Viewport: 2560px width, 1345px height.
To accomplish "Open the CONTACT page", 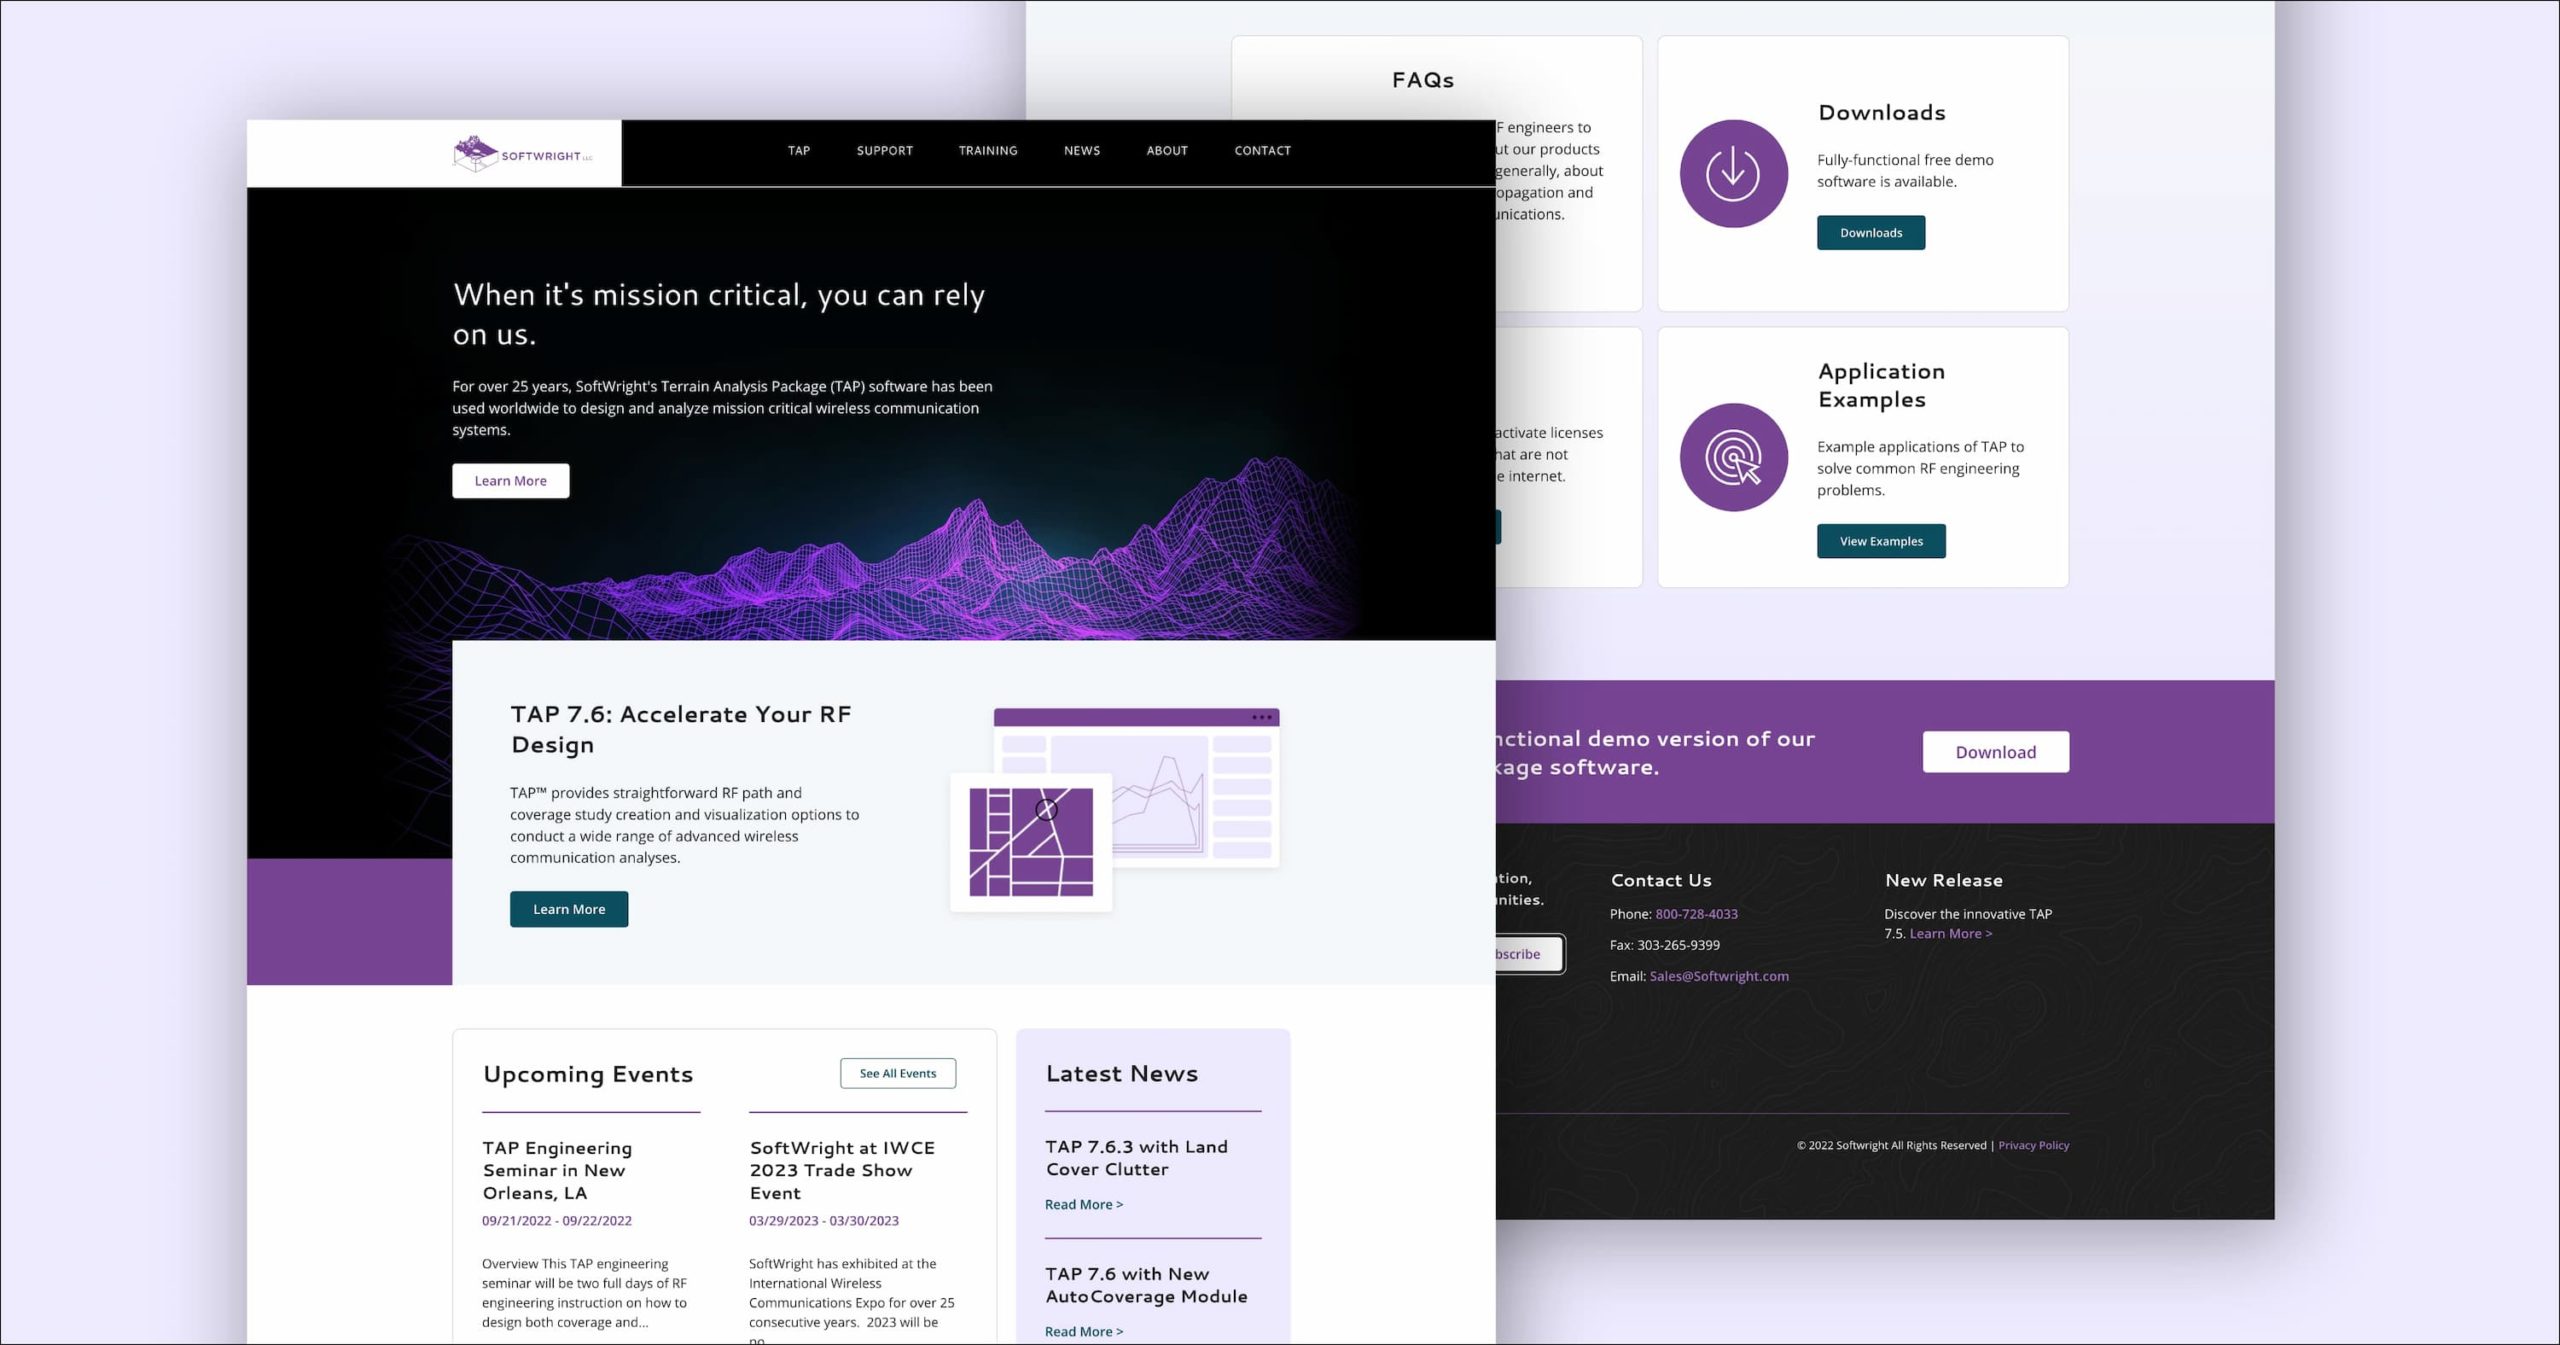I will click(x=1262, y=151).
